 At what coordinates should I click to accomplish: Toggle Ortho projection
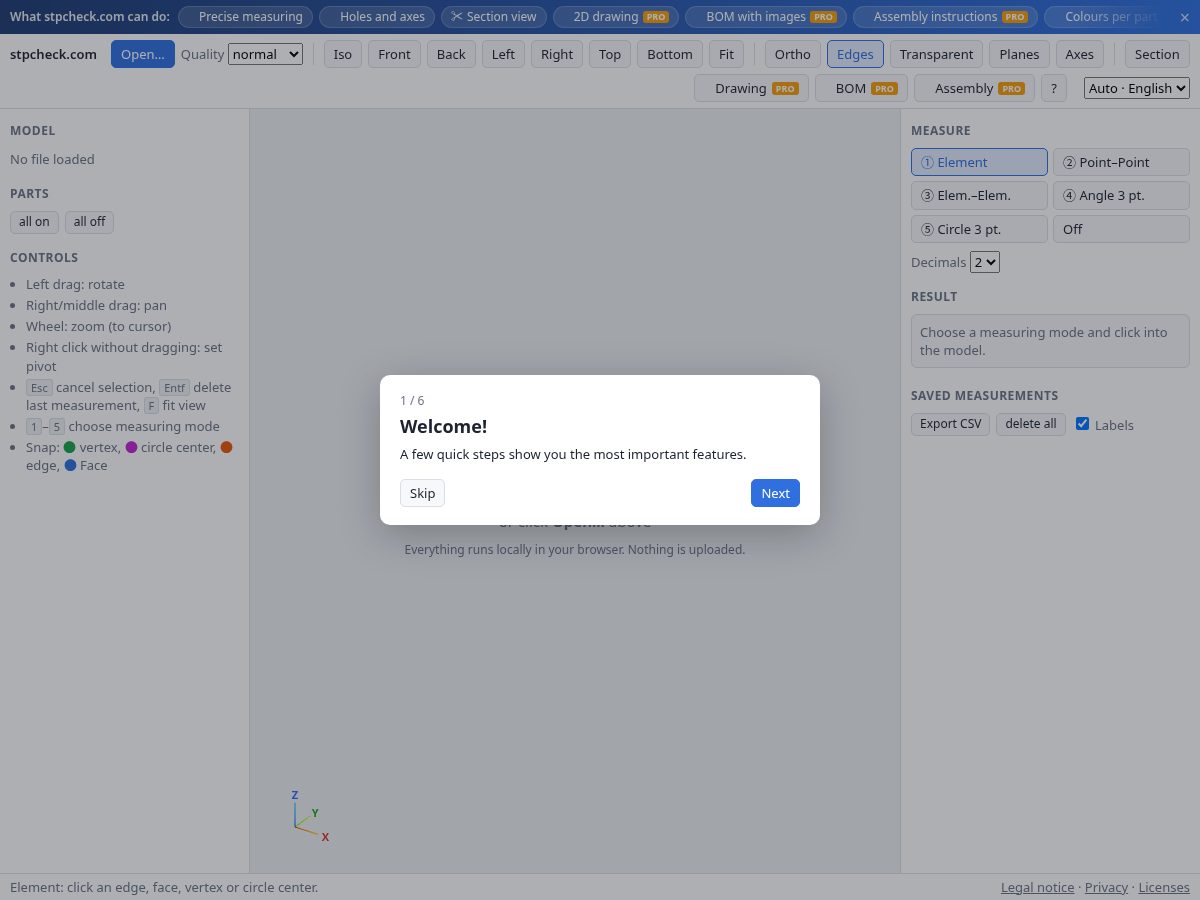[793, 54]
